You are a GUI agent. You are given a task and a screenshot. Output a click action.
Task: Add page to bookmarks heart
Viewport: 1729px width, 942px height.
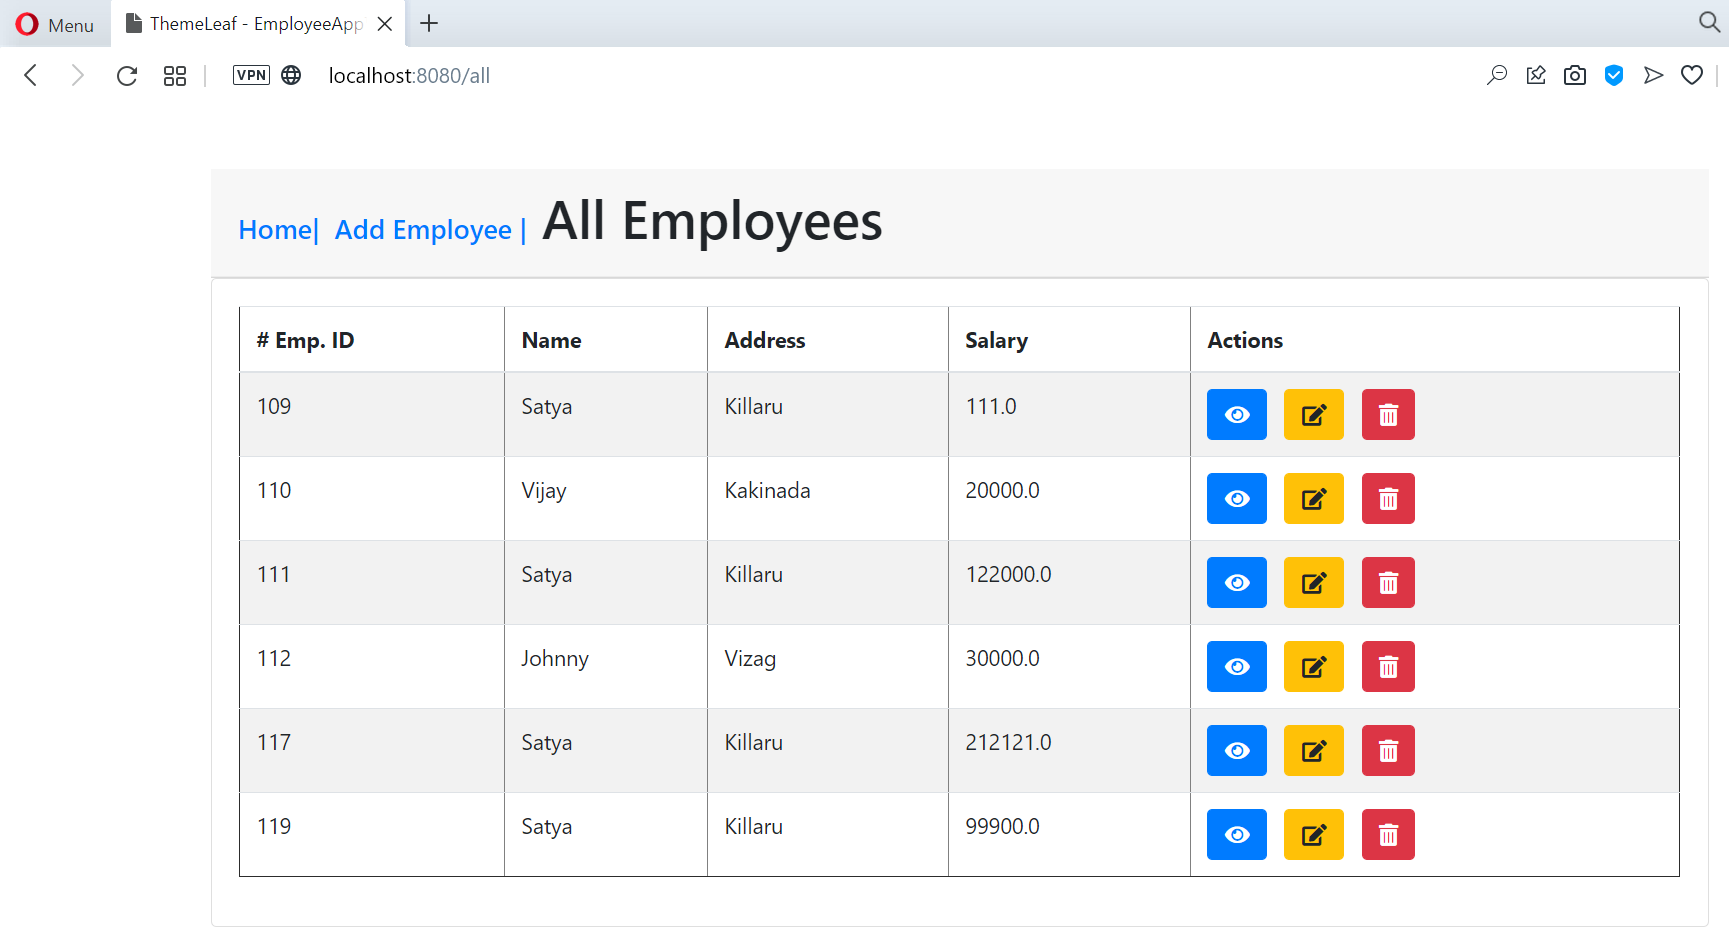coord(1692,76)
